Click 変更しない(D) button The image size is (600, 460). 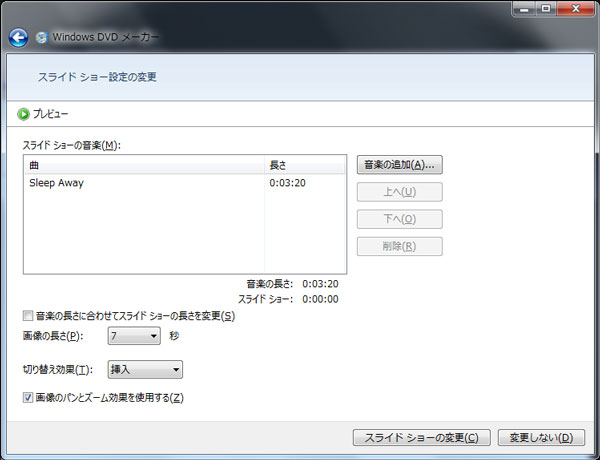point(541,437)
